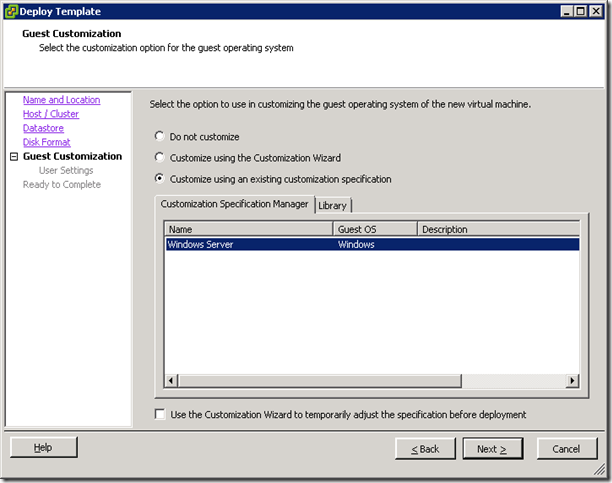
Task: Click the Description column header
Action: point(498,229)
